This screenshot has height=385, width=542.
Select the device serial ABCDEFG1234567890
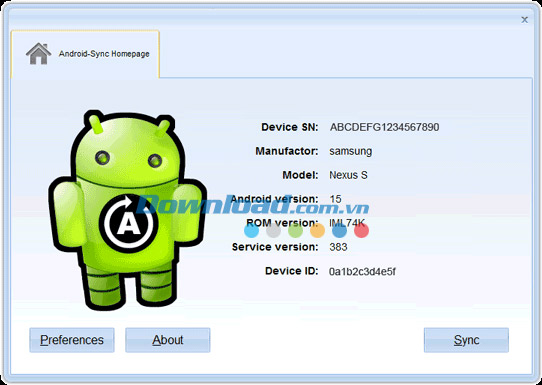coord(384,127)
